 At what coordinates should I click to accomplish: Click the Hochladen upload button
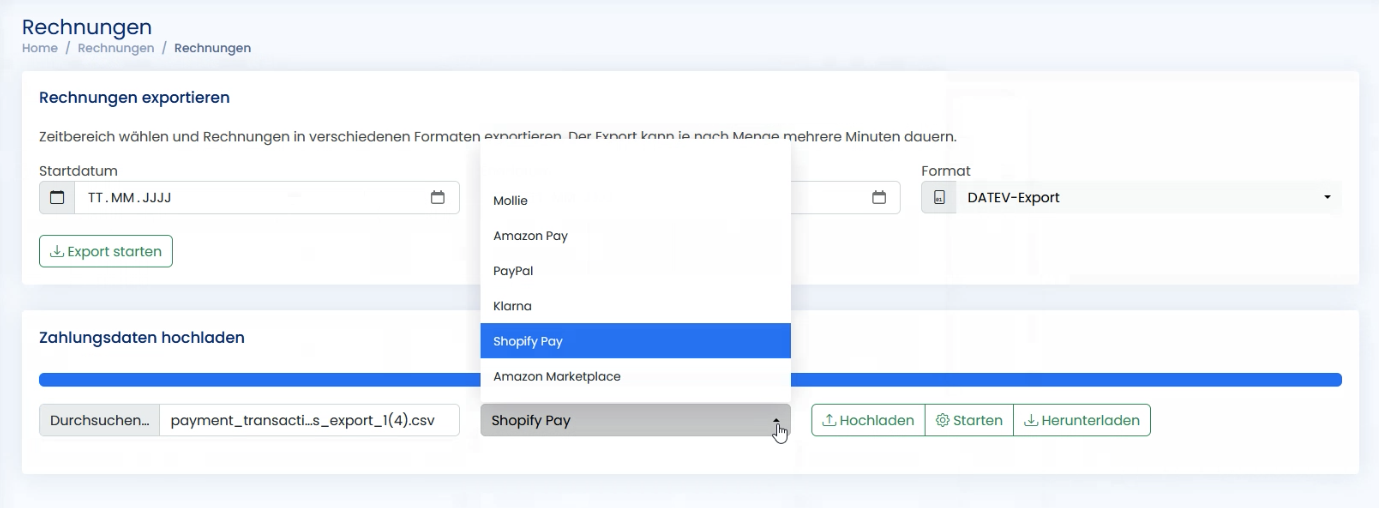coord(868,420)
